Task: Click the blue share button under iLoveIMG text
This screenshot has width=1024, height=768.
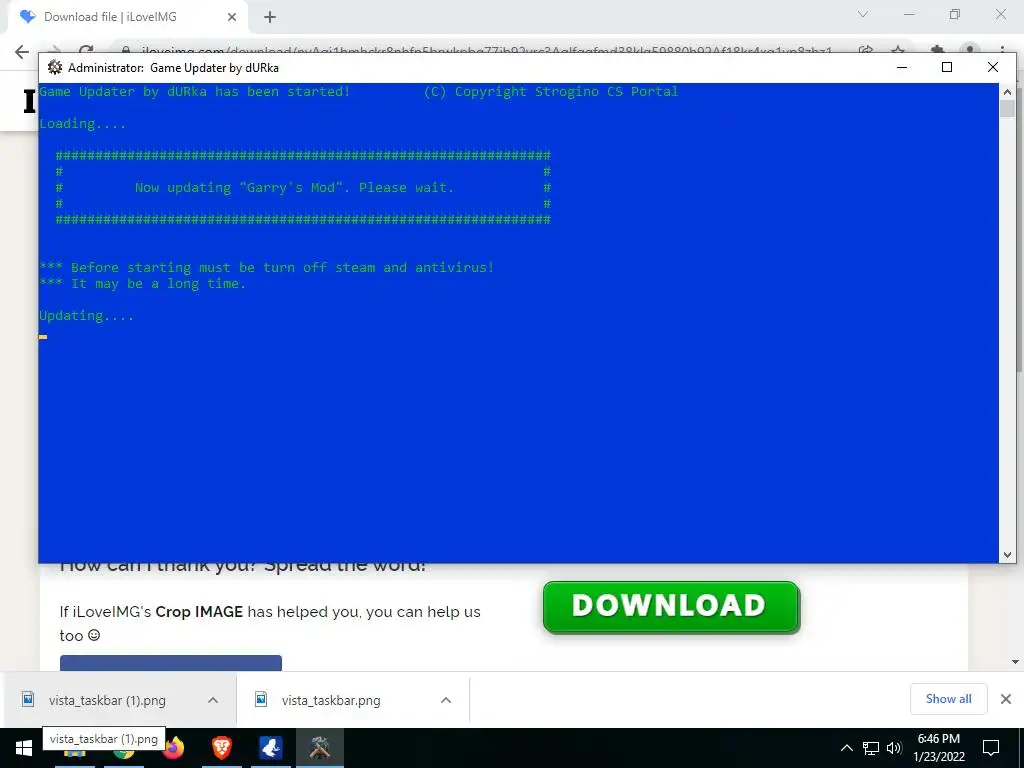Action: point(170,662)
